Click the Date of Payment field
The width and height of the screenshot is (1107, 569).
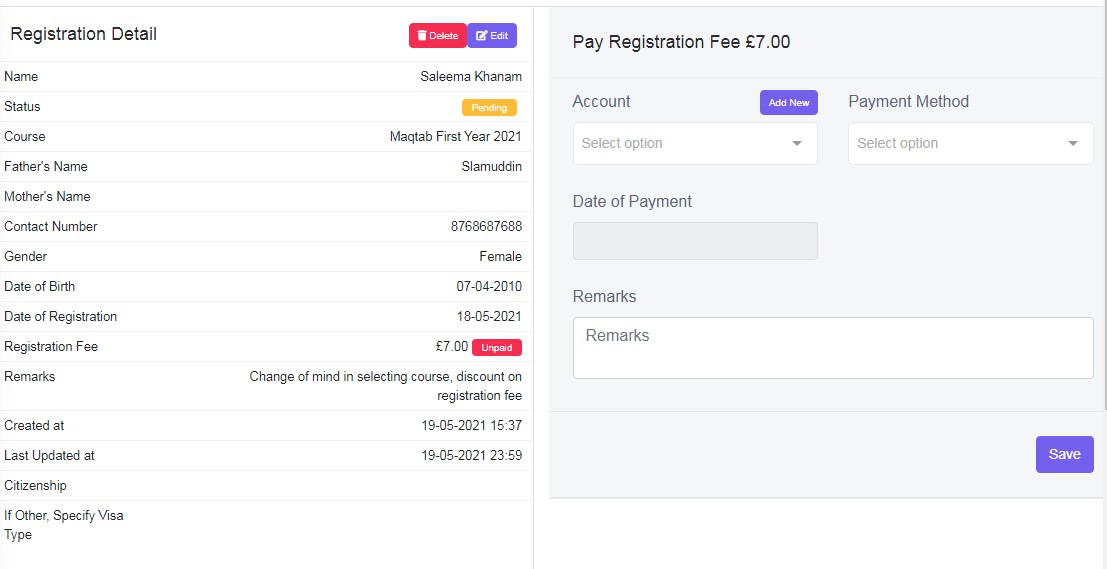[x=695, y=241]
